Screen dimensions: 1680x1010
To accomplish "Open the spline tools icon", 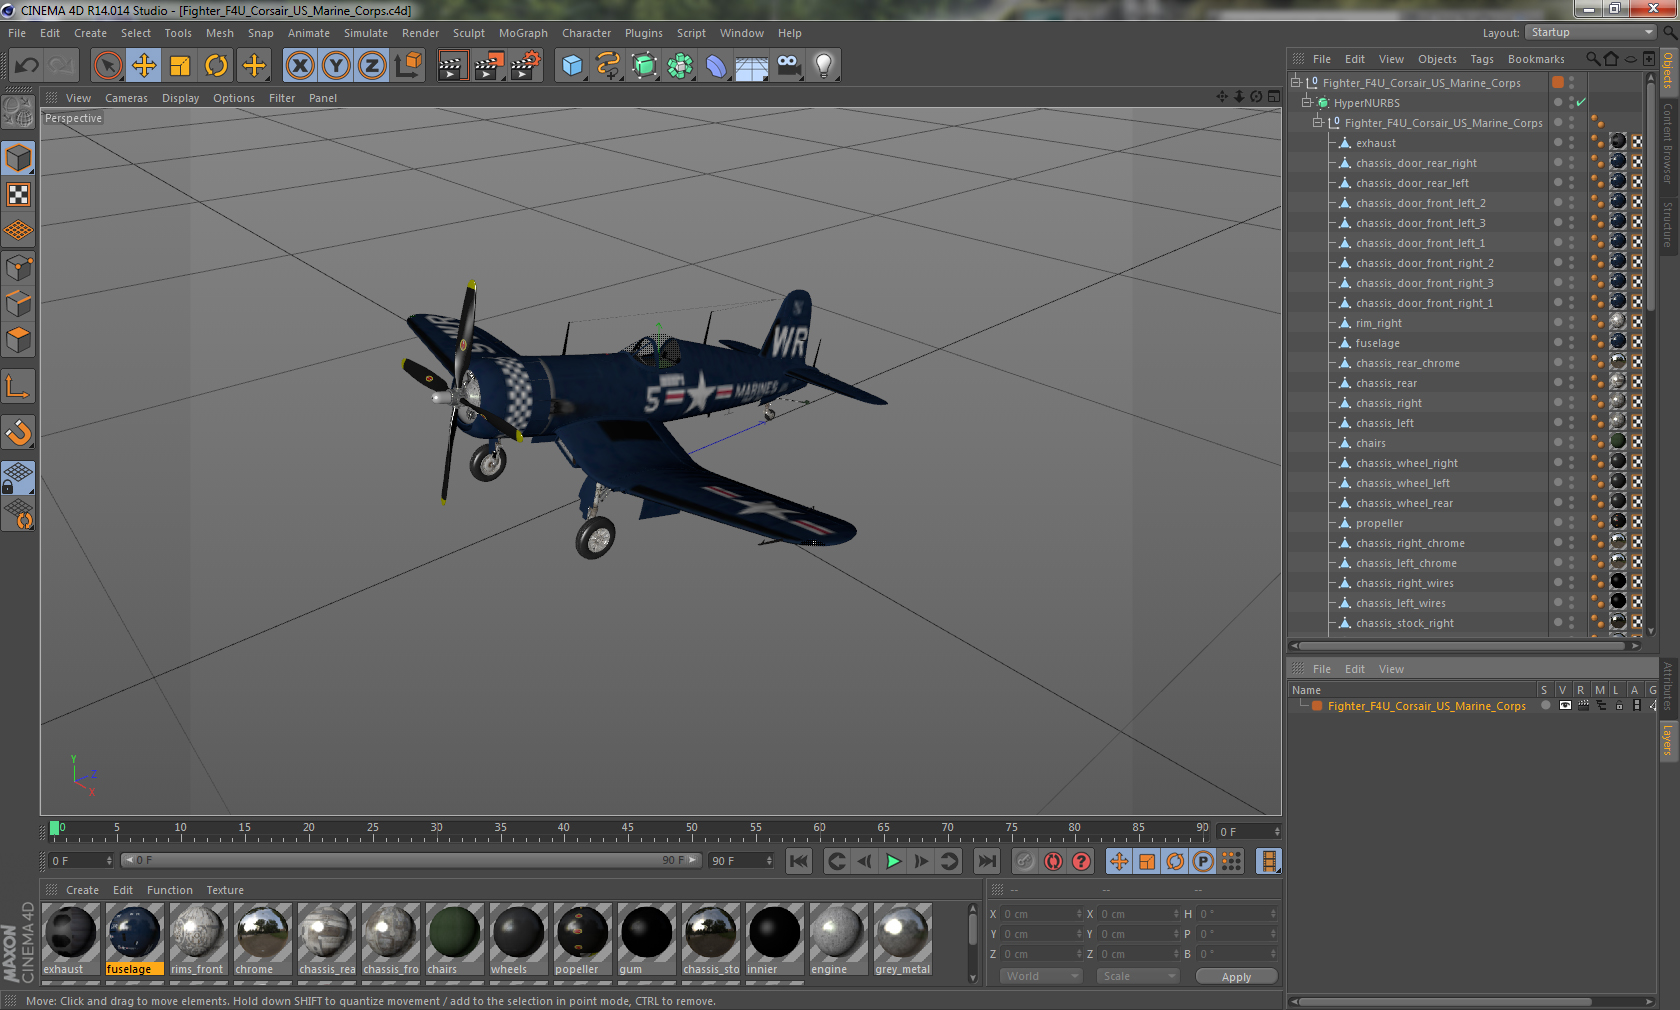I will 608,66.
